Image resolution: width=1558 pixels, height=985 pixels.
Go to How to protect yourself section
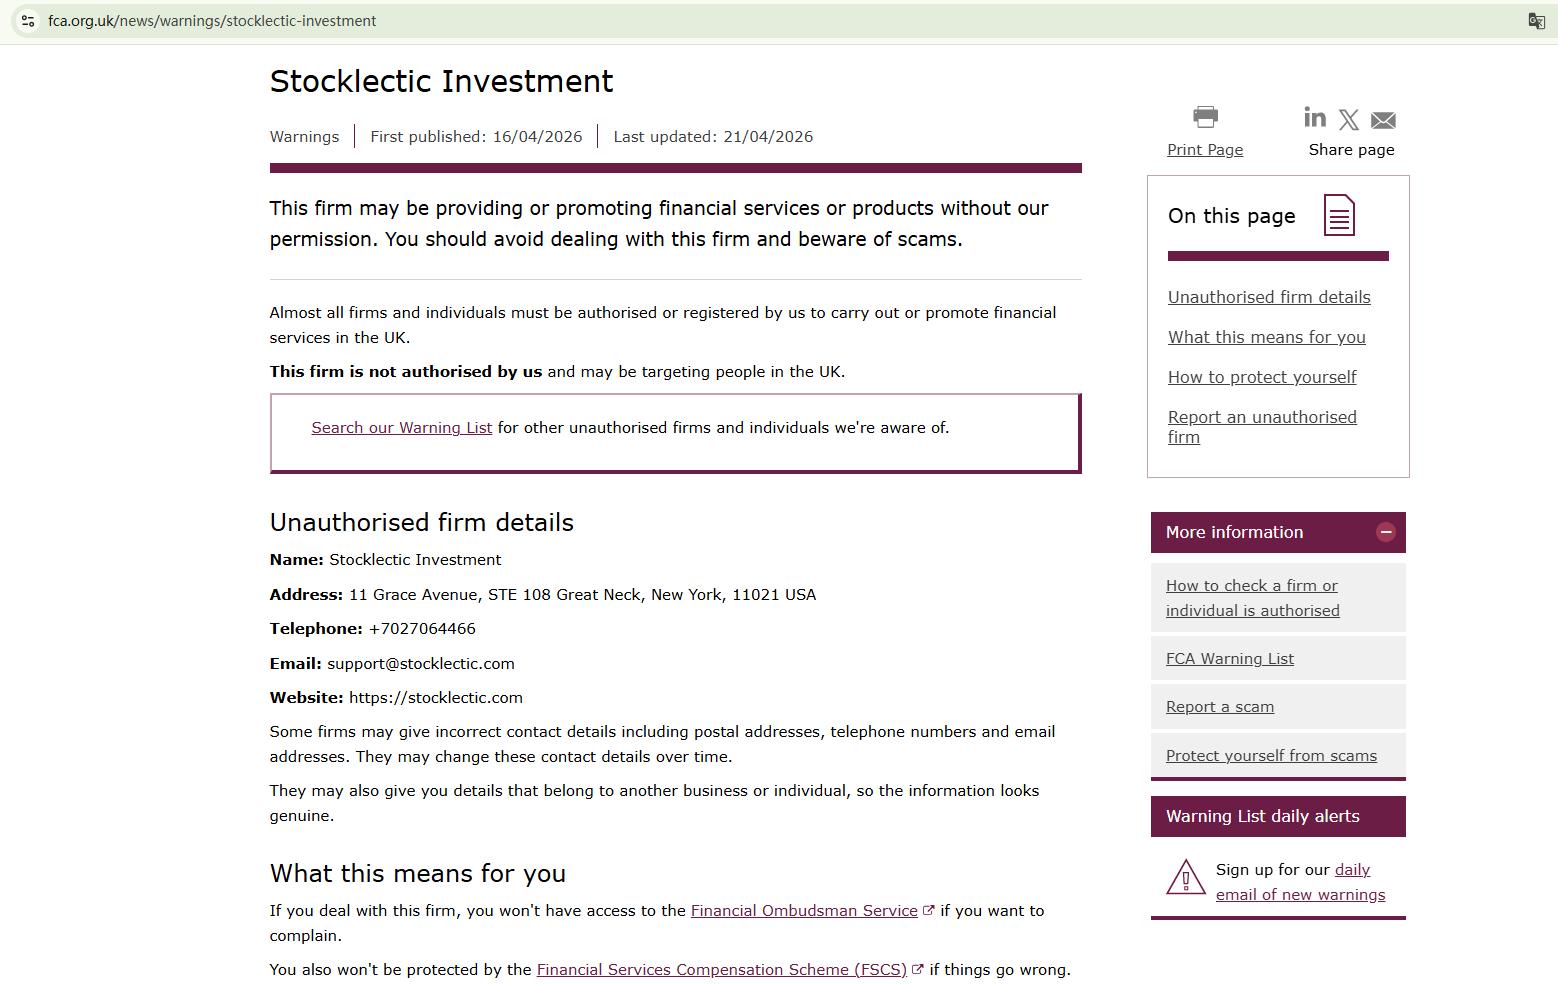(1261, 377)
